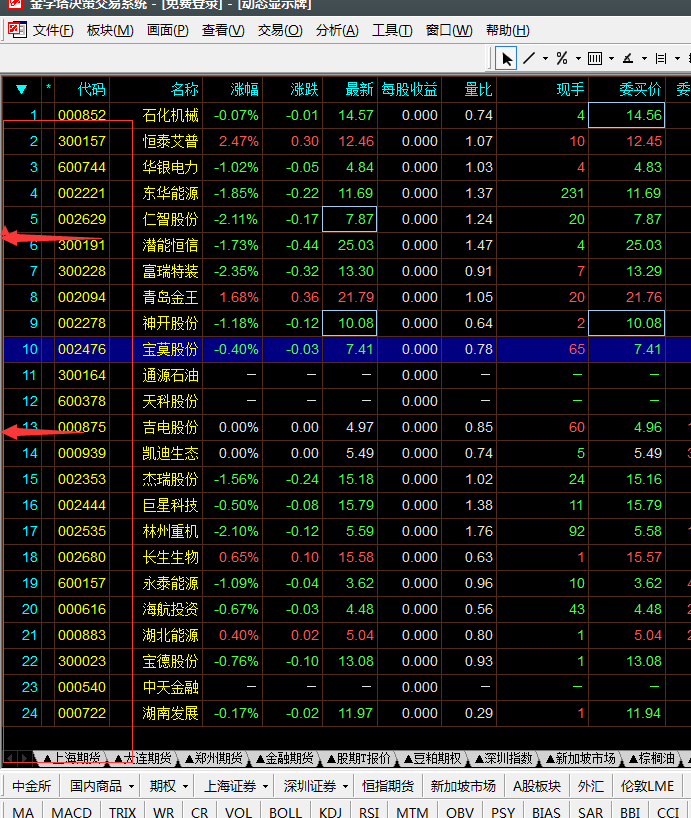Select the arrow pointer tool

tap(507, 58)
